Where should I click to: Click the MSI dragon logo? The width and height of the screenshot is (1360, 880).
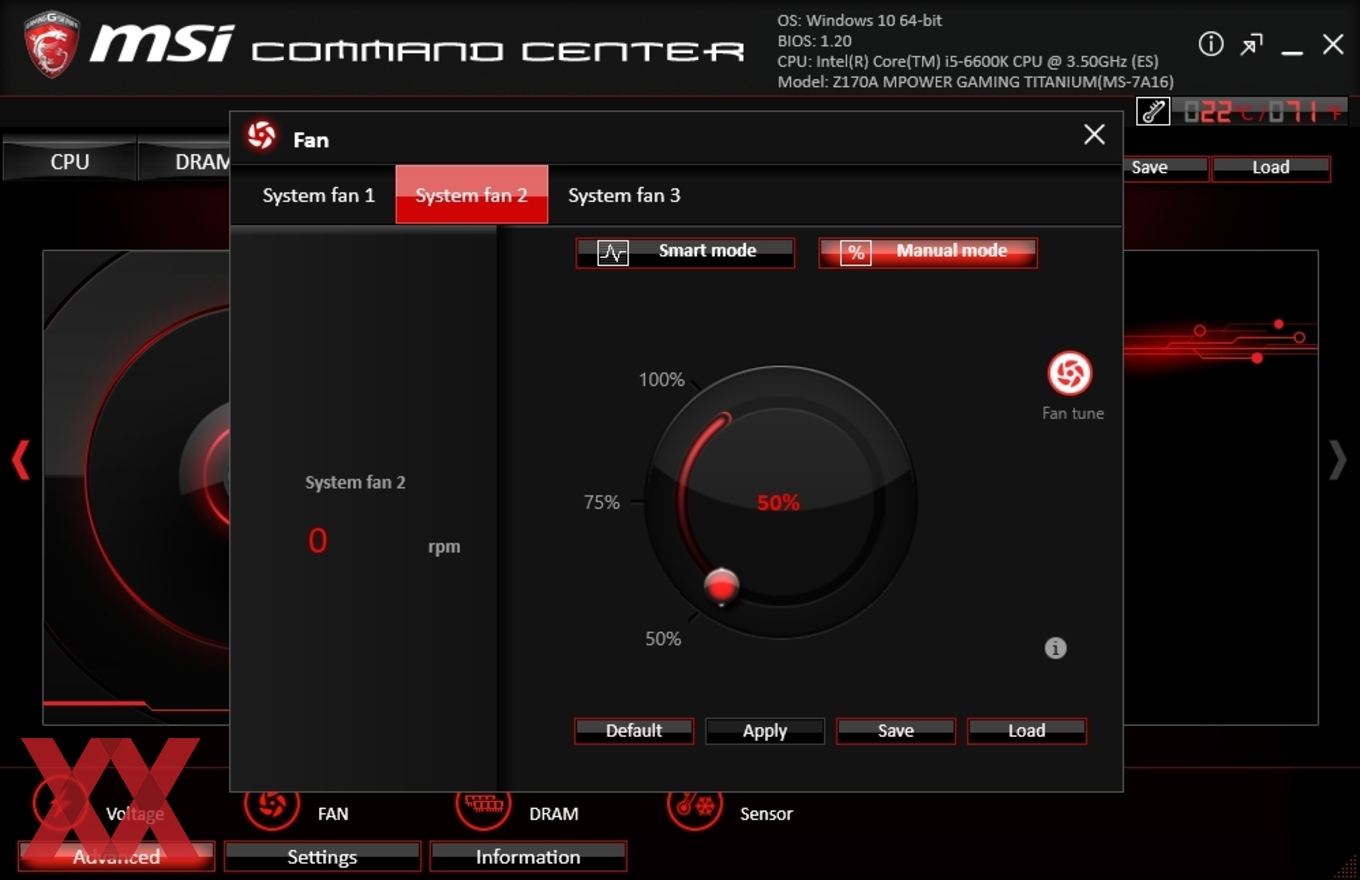(51, 44)
